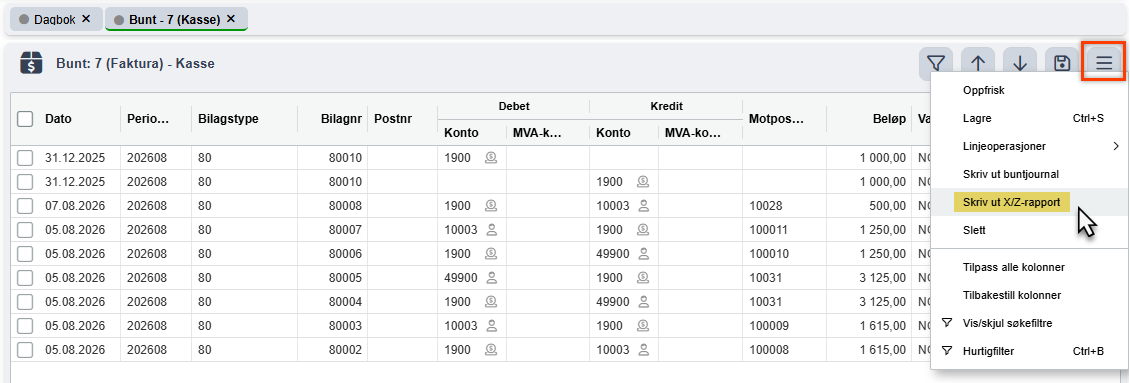
Task: Toggle the hamburger menu button
Action: 1104,63
